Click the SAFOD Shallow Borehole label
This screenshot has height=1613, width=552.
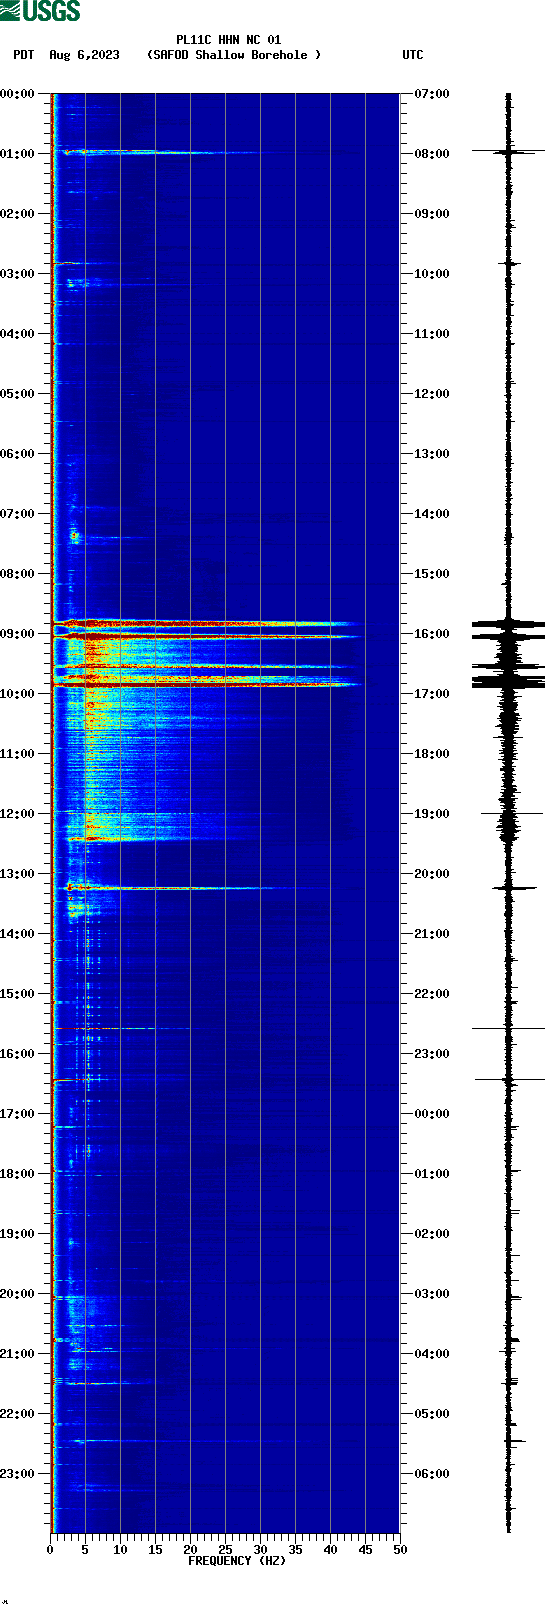[234, 55]
